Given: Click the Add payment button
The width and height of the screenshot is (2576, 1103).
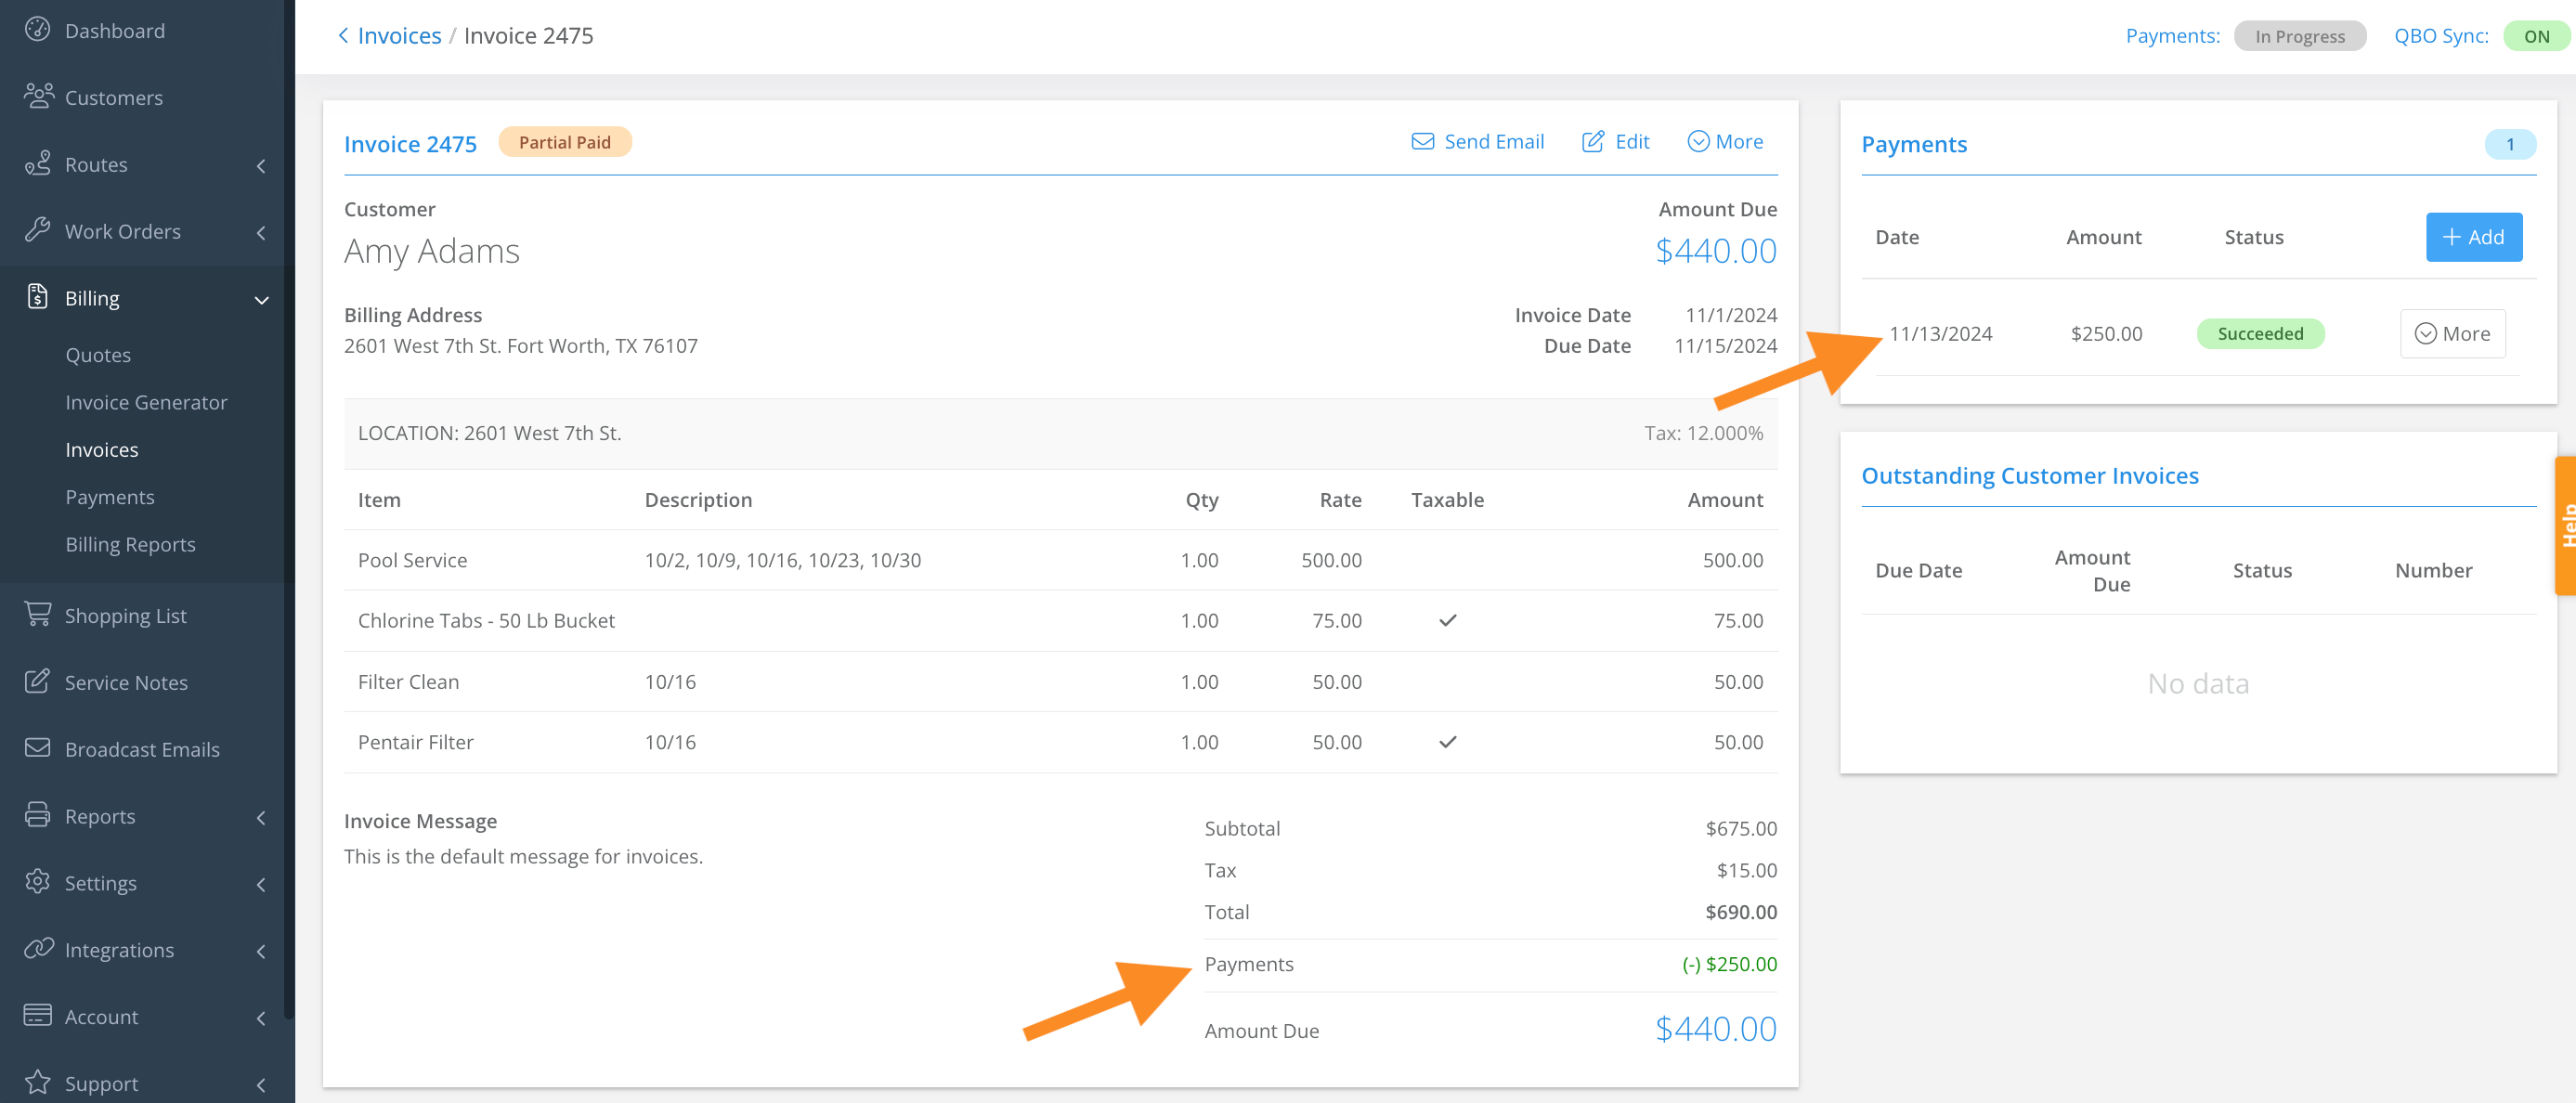Looking at the screenshot, I should [2473, 237].
